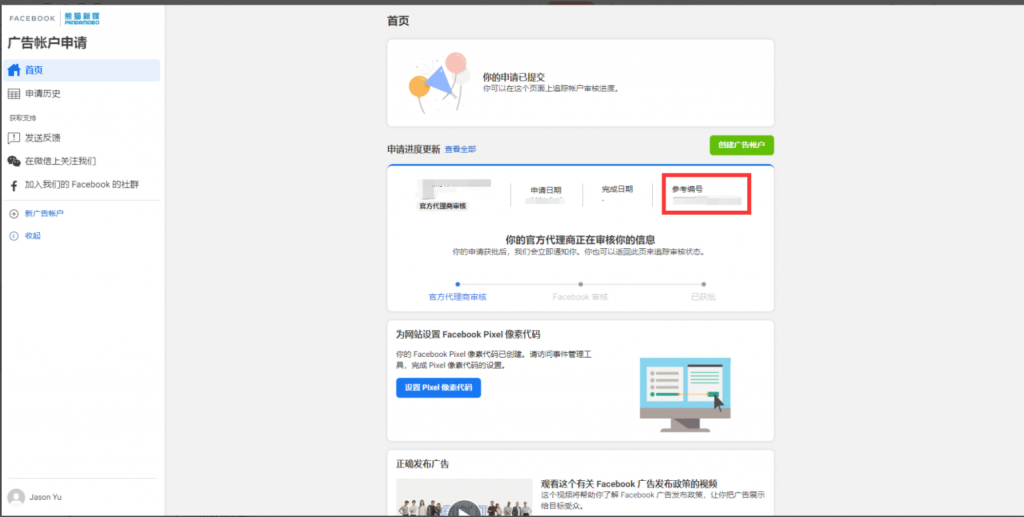Image resolution: width=1024 pixels, height=517 pixels.
Task: Click the plus icon beside 新广告帐户
Action: point(14,213)
